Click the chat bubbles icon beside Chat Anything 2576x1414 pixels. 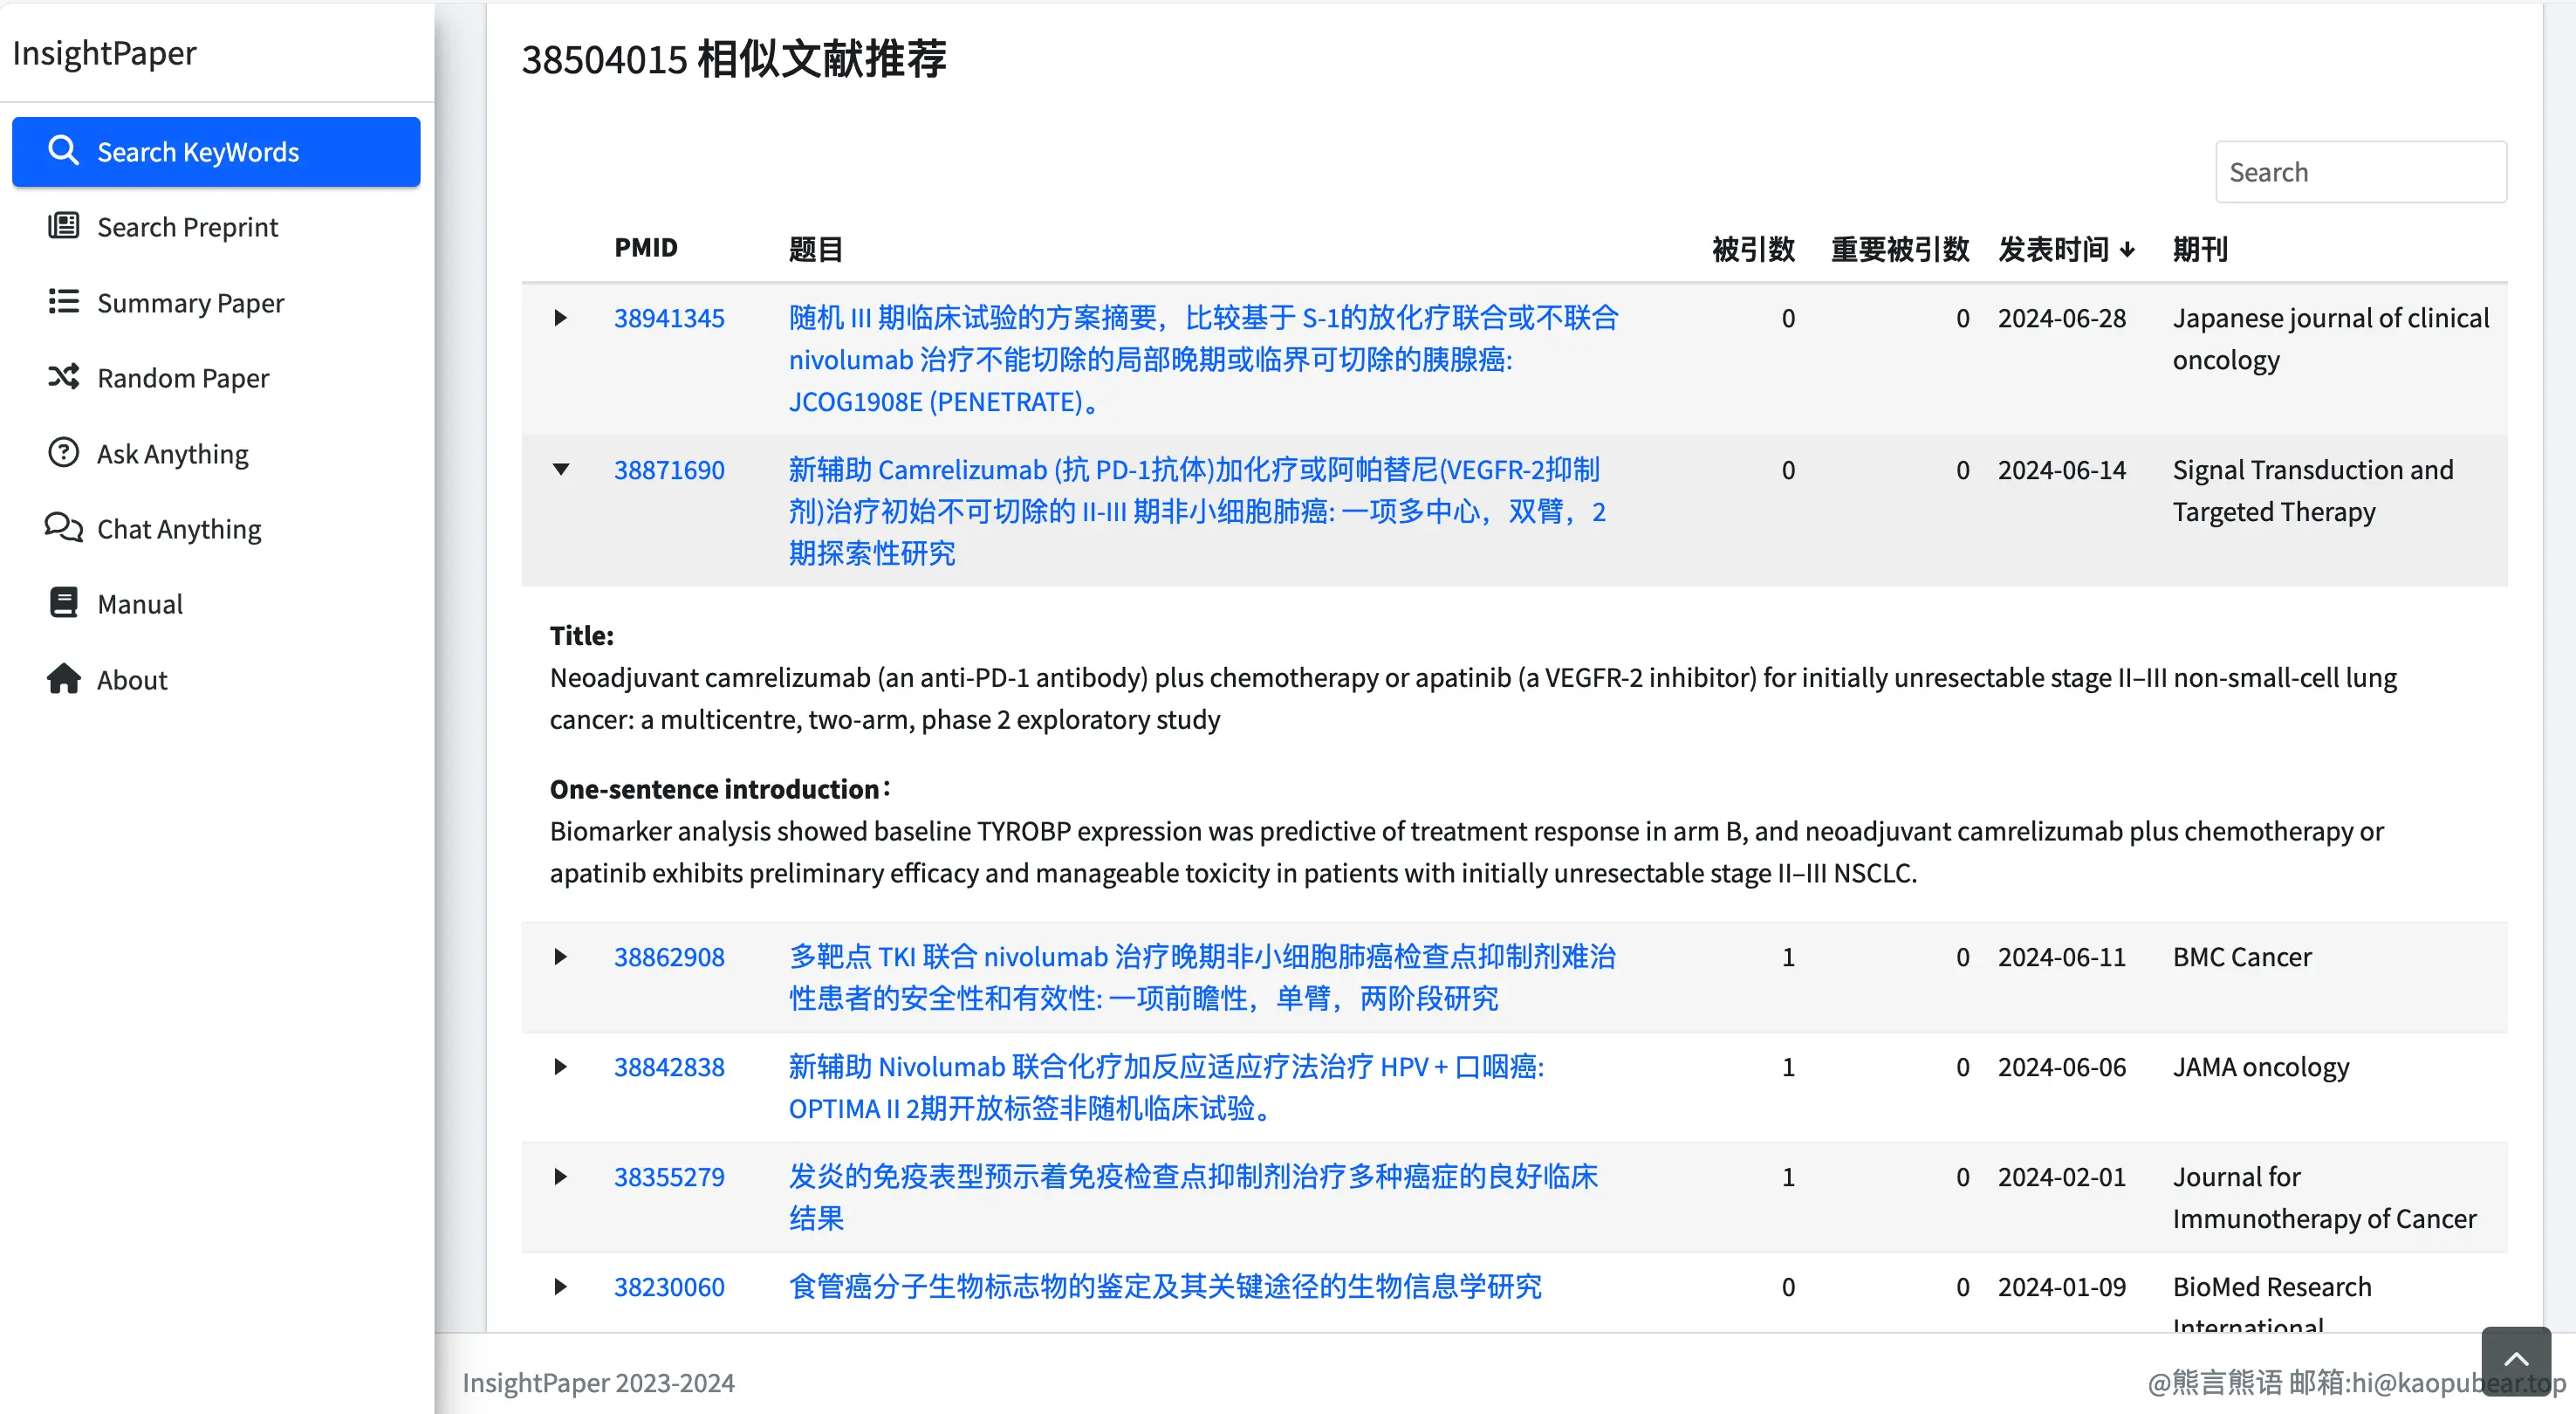(x=63, y=527)
